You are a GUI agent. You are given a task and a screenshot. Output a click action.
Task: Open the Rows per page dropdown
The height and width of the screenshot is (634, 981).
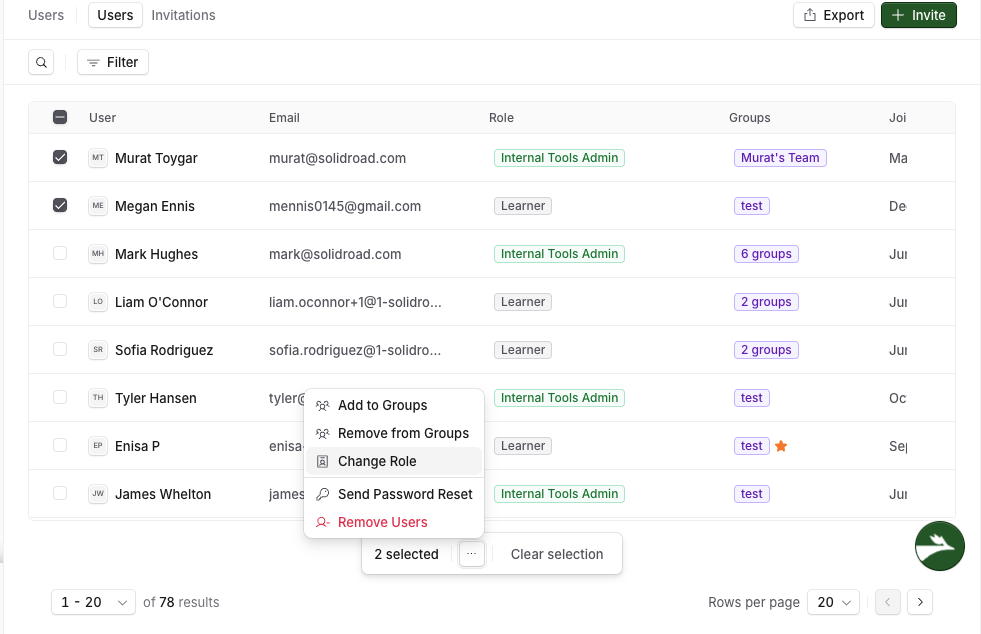(x=833, y=602)
